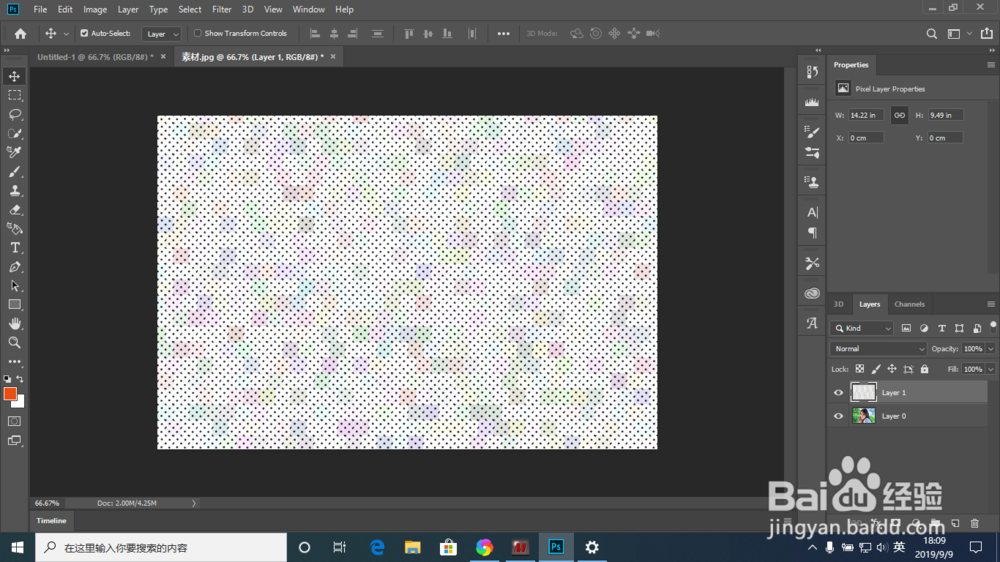Toggle the Auto-Select checkbox

(x=84, y=33)
